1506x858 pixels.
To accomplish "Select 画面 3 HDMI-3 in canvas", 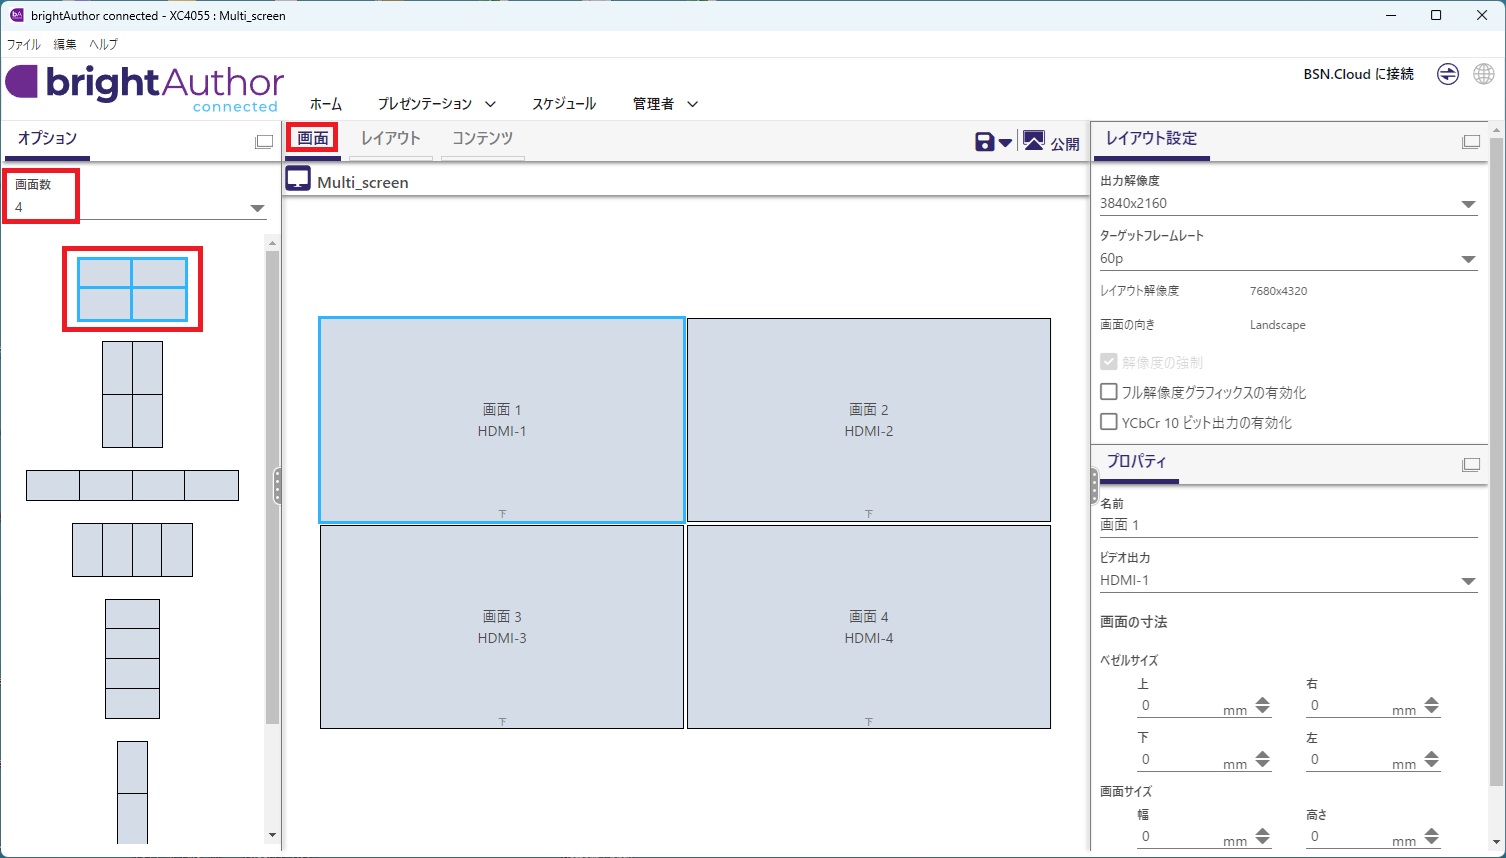I will tap(502, 627).
